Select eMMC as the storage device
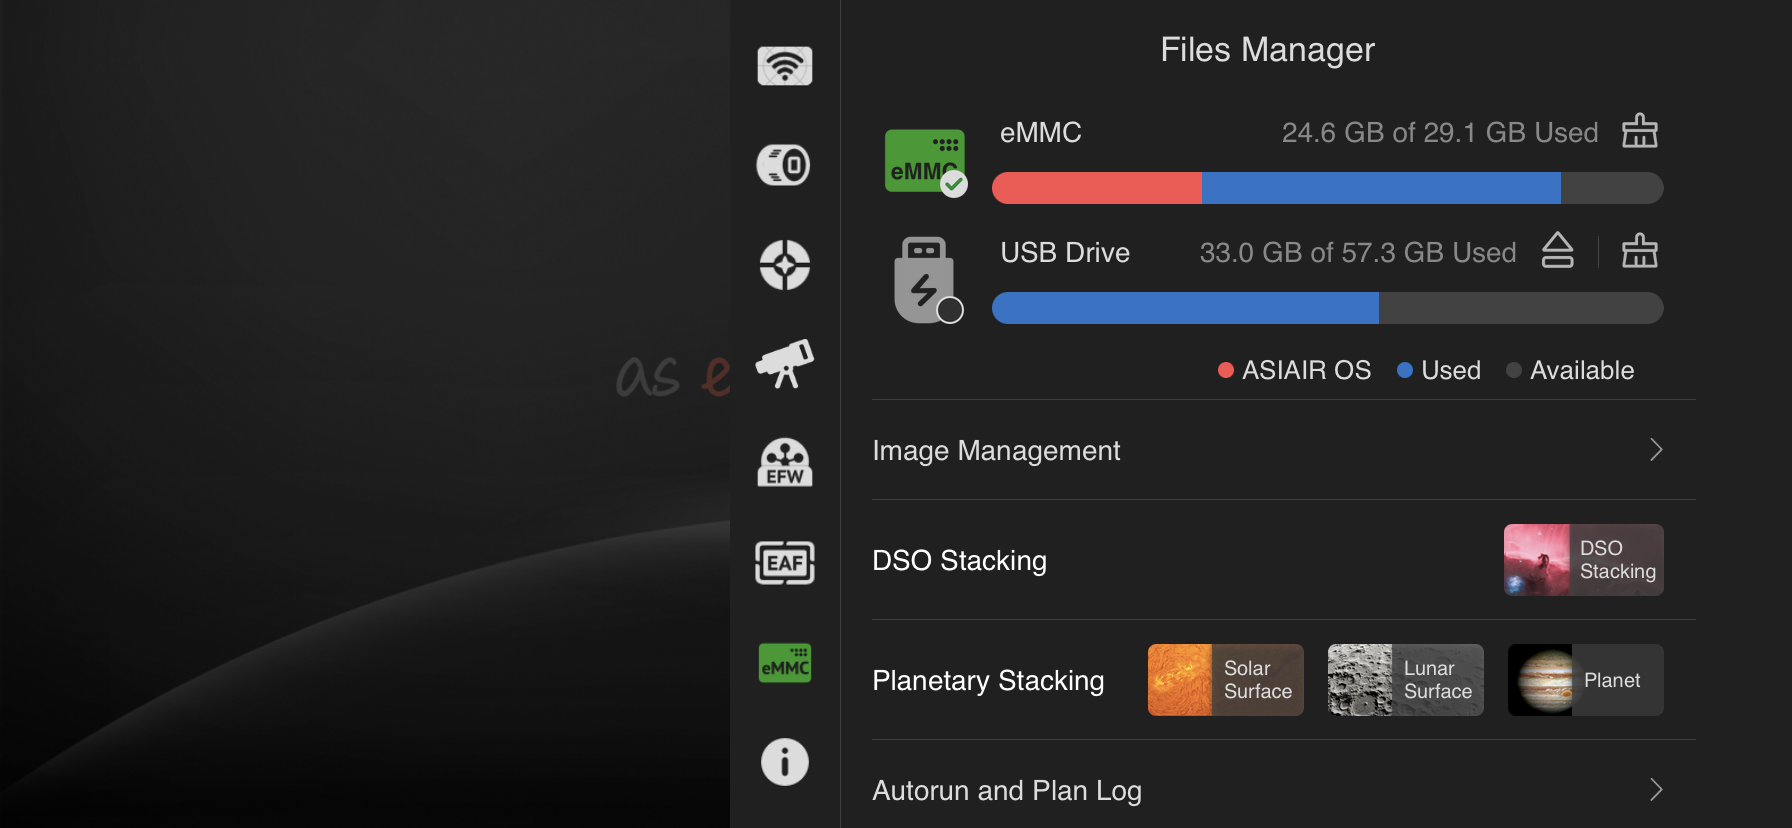 coord(925,161)
